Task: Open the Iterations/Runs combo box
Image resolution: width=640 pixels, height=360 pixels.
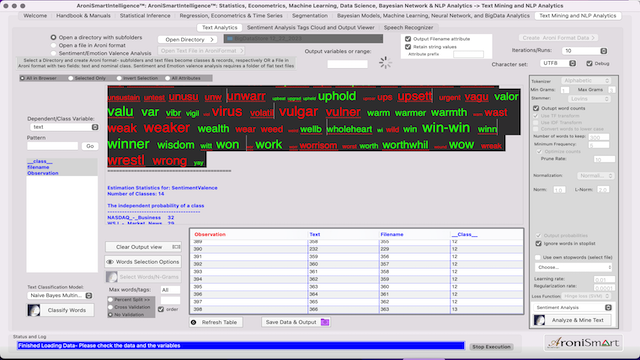Action: click(x=584, y=51)
